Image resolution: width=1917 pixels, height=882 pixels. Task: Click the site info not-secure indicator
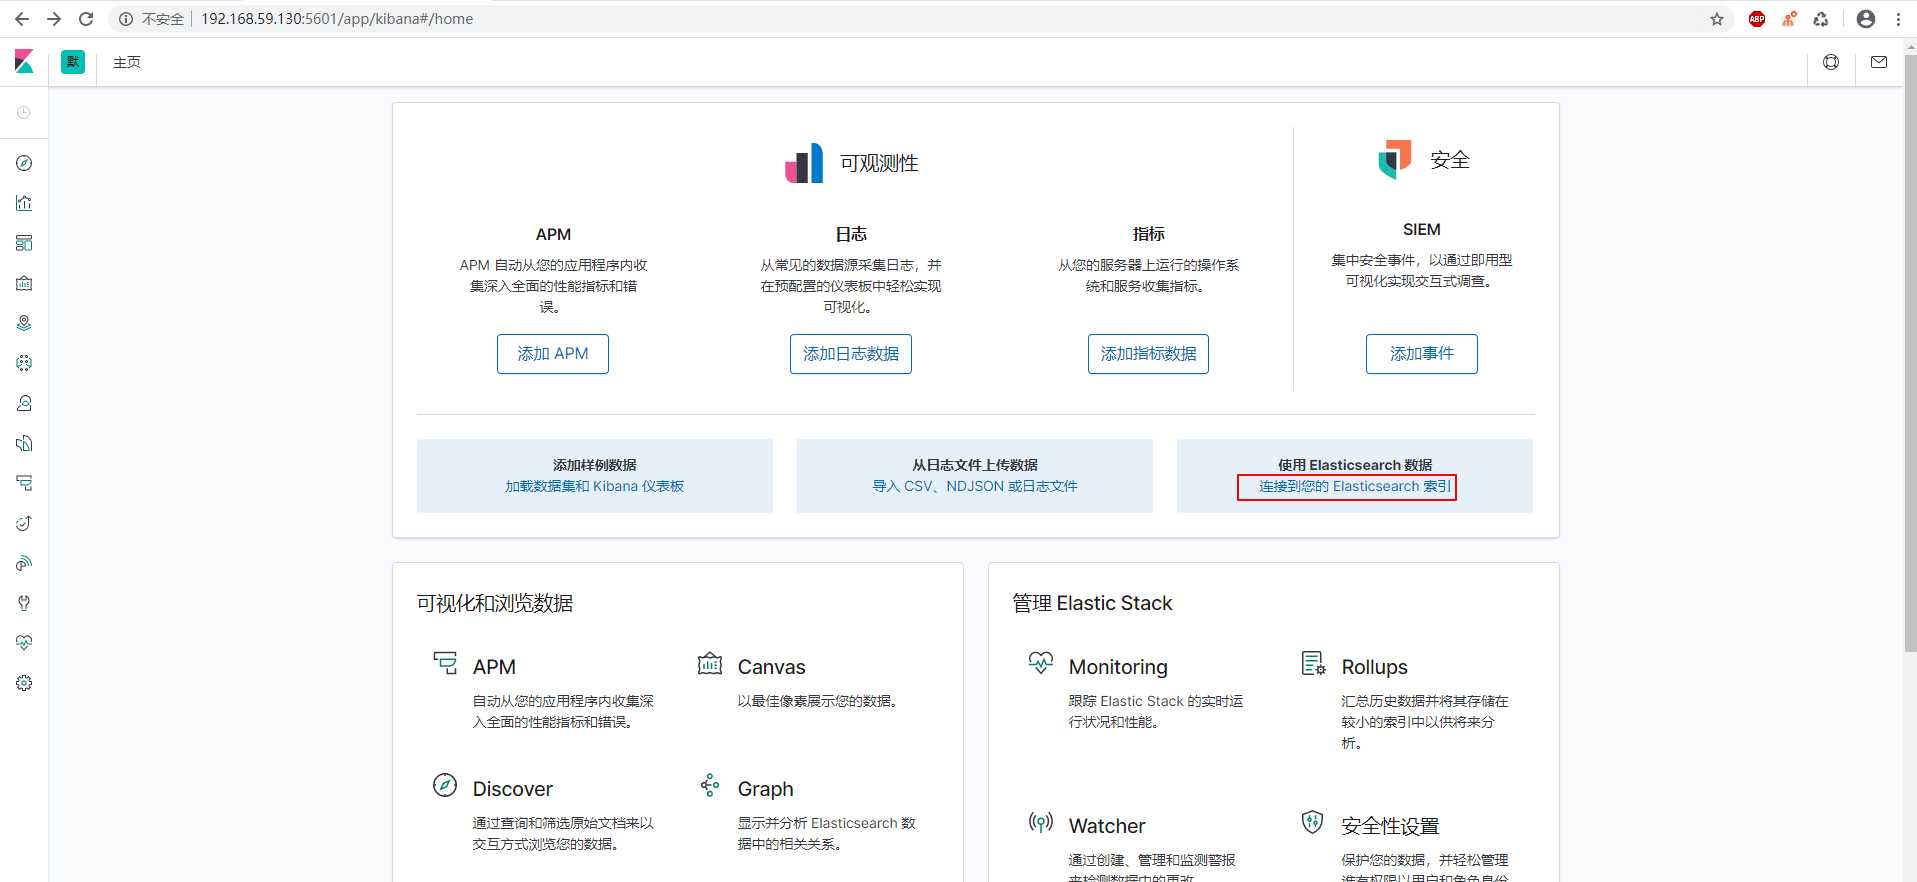[152, 19]
